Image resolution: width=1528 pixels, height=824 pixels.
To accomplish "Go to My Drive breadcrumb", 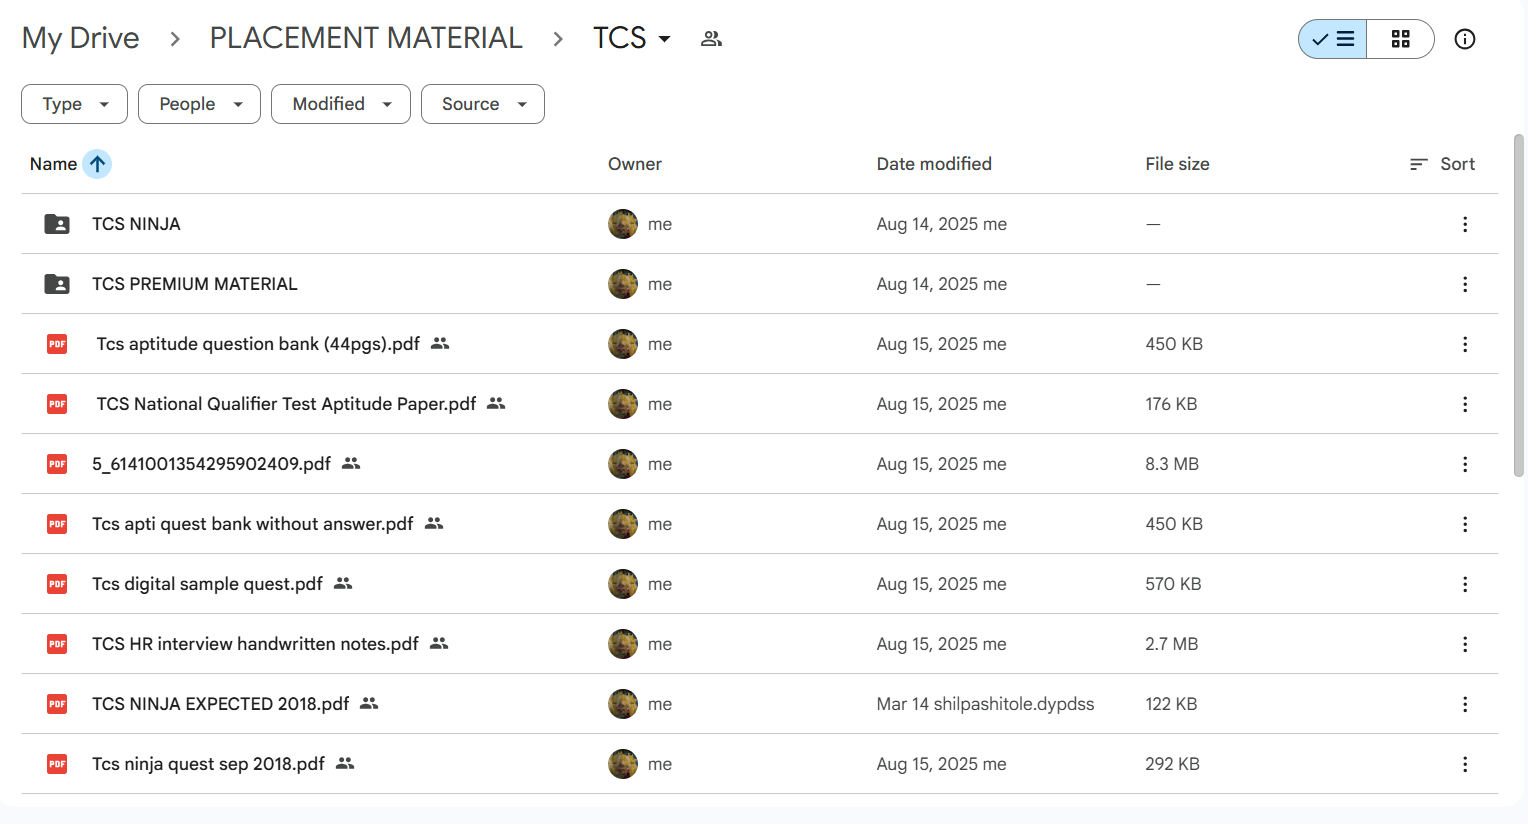I will pyautogui.click(x=81, y=38).
